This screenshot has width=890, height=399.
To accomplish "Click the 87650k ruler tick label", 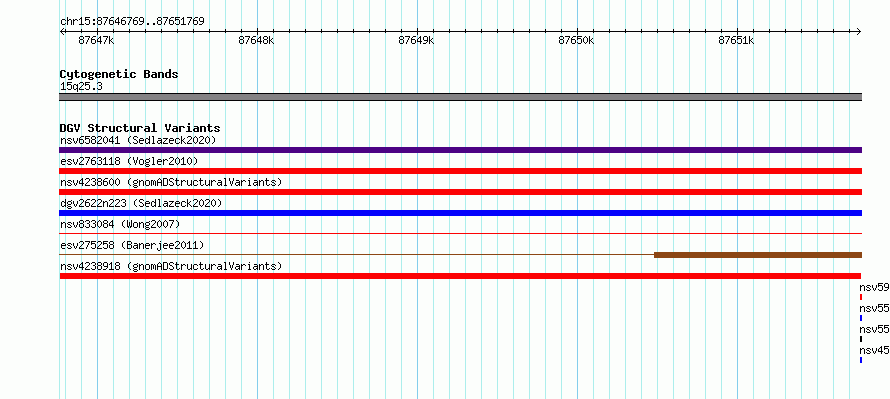I will pyautogui.click(x=577, y=40).
